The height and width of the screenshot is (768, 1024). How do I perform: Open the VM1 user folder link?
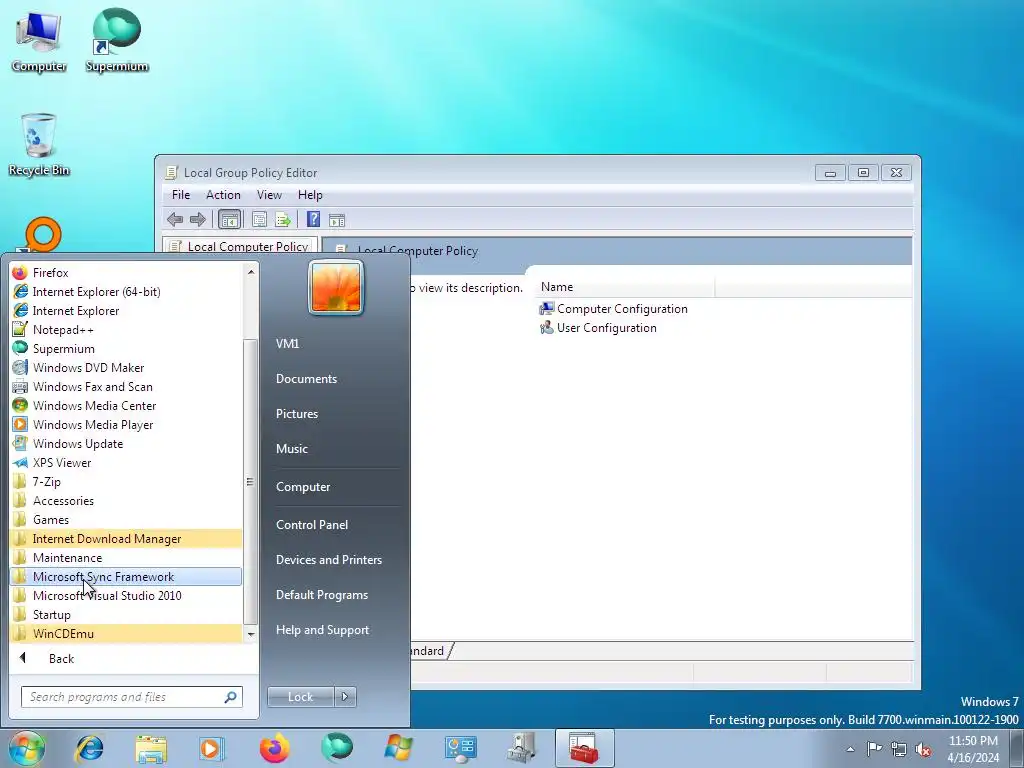287,344
